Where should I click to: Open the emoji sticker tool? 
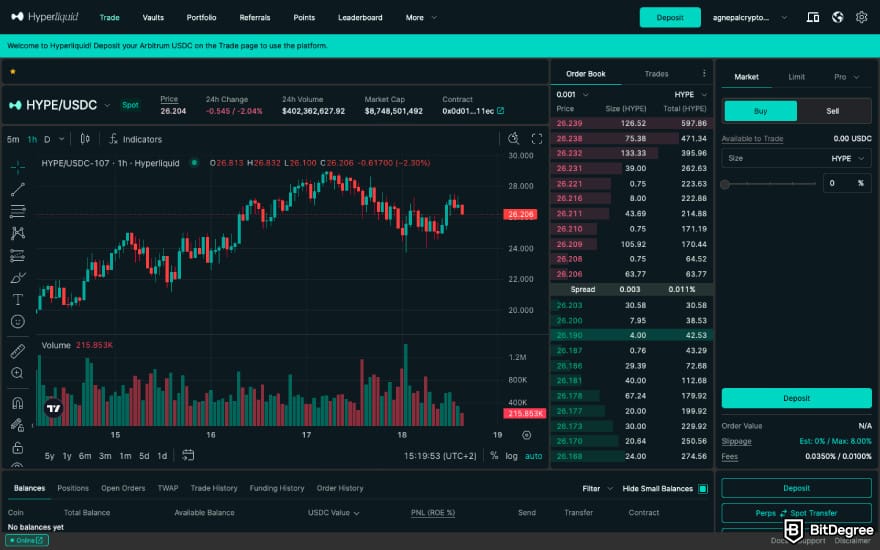[x=18, y=321]
